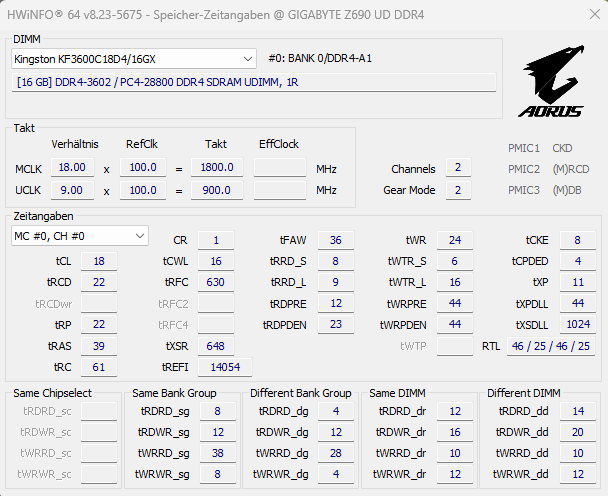Image resolution: width=608 pixels, height=496 pixels.
Task: Click the empty tRDRD_sc field
Action: (x=99, y=411)
